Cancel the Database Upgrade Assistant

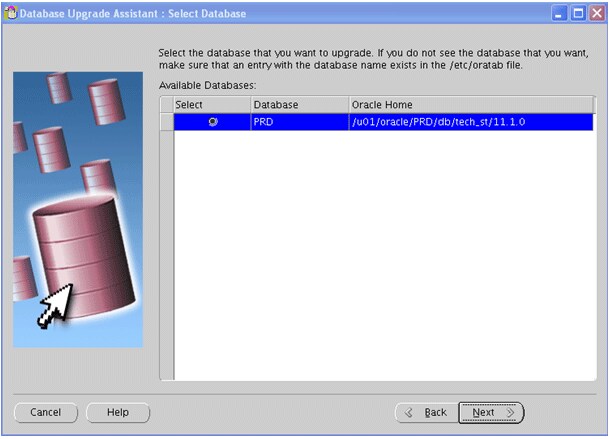46,413
